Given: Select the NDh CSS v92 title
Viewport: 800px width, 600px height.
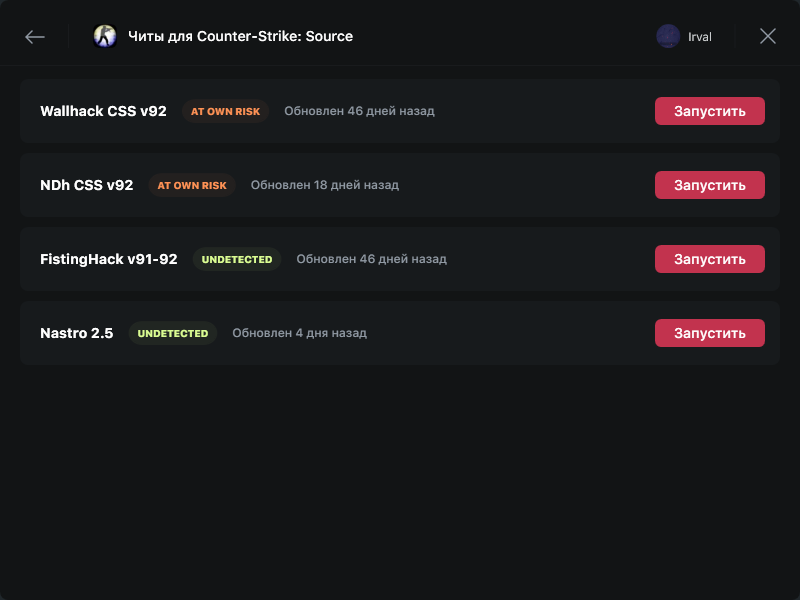Looking at the screenshot, I should [87, 185].
